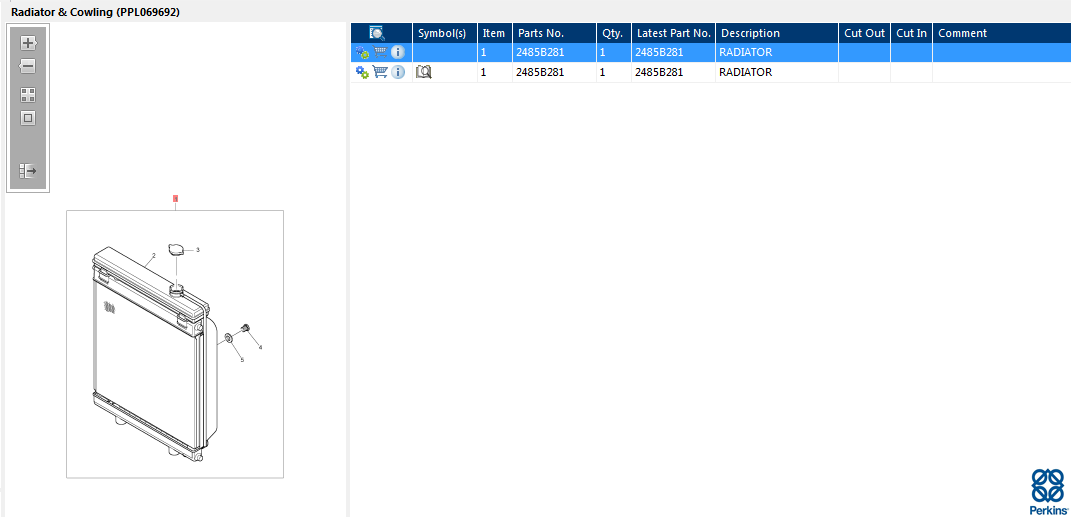
Task: Click the red item 1 marker above diagram
Action: 176,199
